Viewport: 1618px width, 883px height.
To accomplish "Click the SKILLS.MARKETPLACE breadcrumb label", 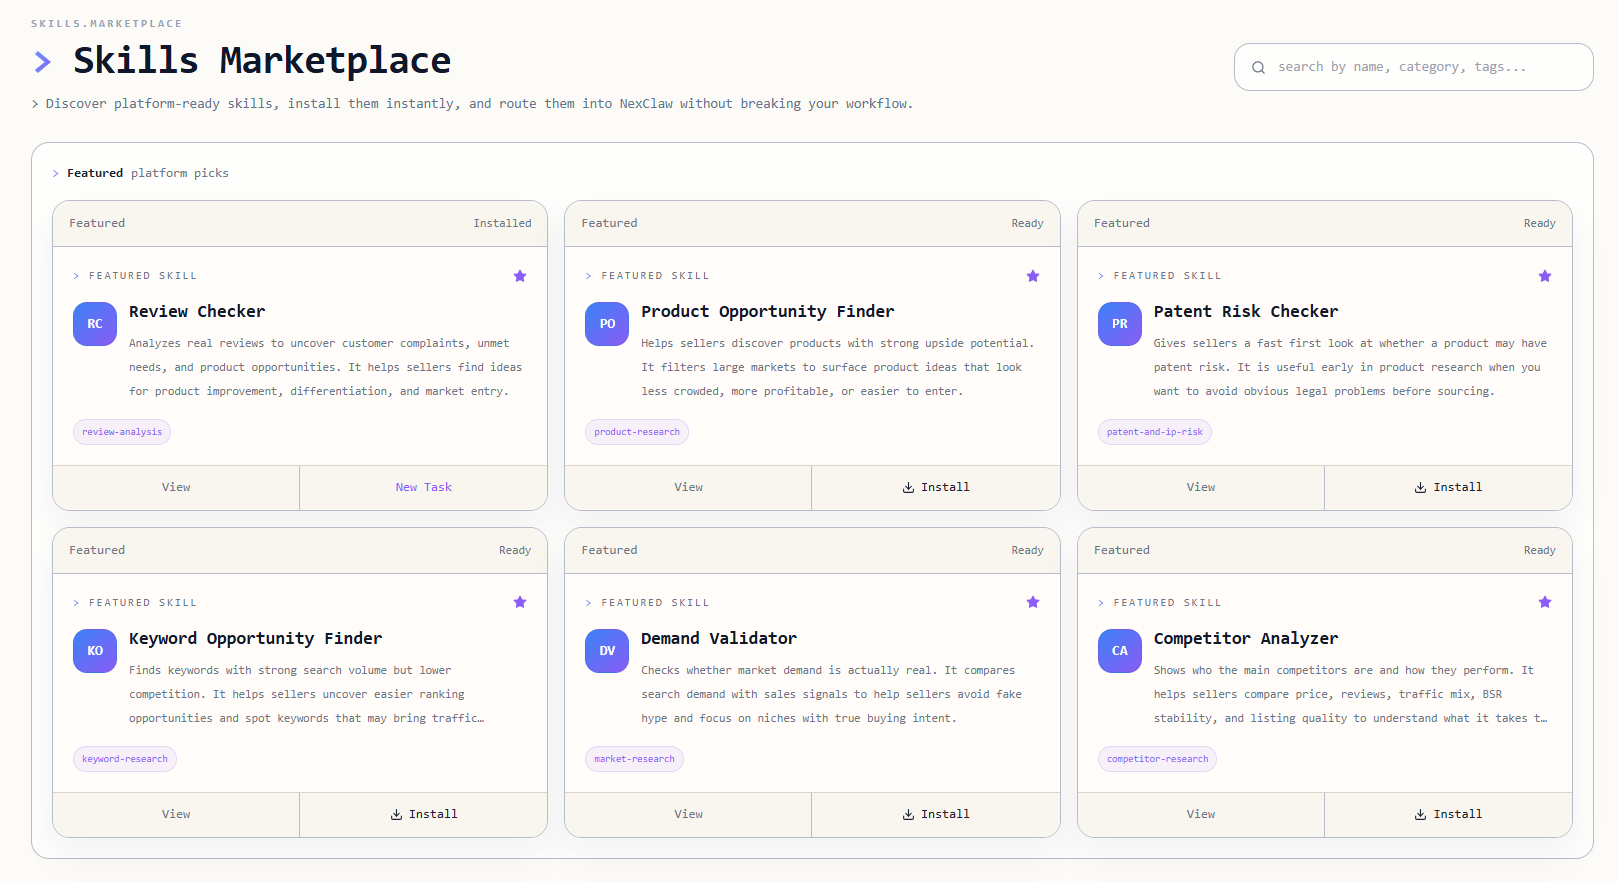I will tap(107, 23).
